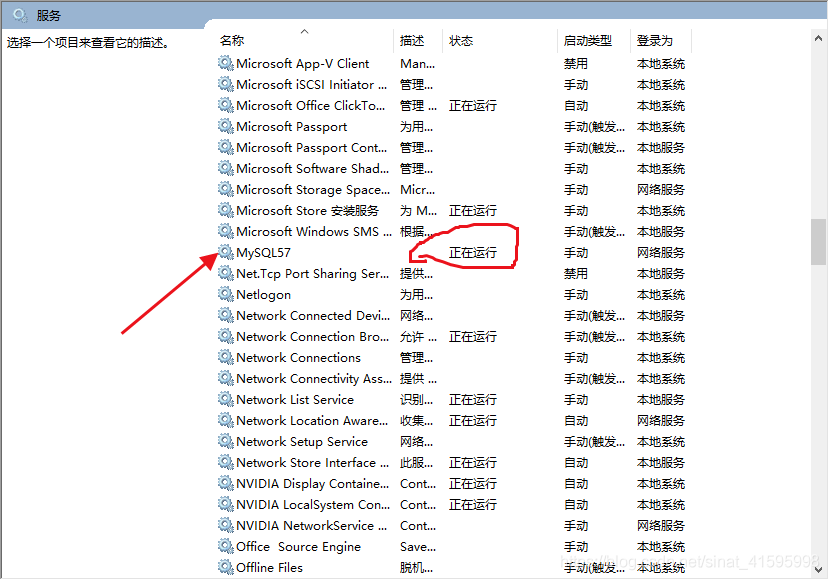Click the gear icon of NVIDIA NetworkService
829x580 pixels.
tap(226, 526)
